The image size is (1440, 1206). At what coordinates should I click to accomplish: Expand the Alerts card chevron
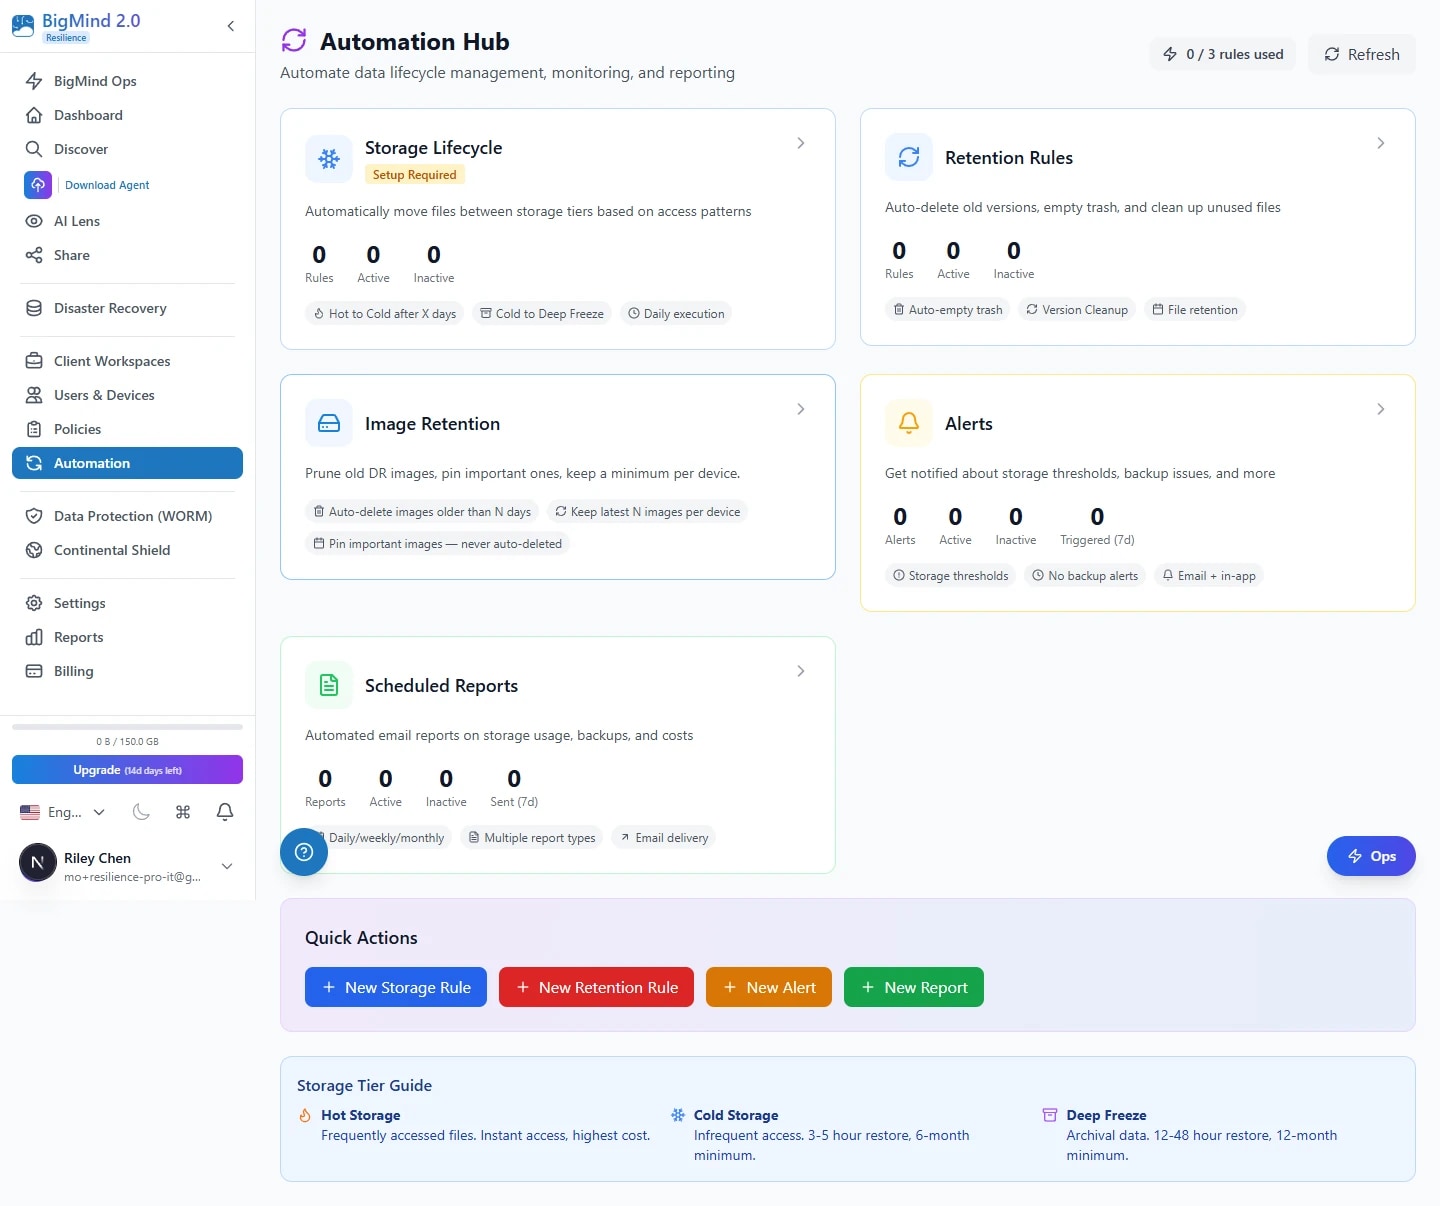tap(1381, 409)
